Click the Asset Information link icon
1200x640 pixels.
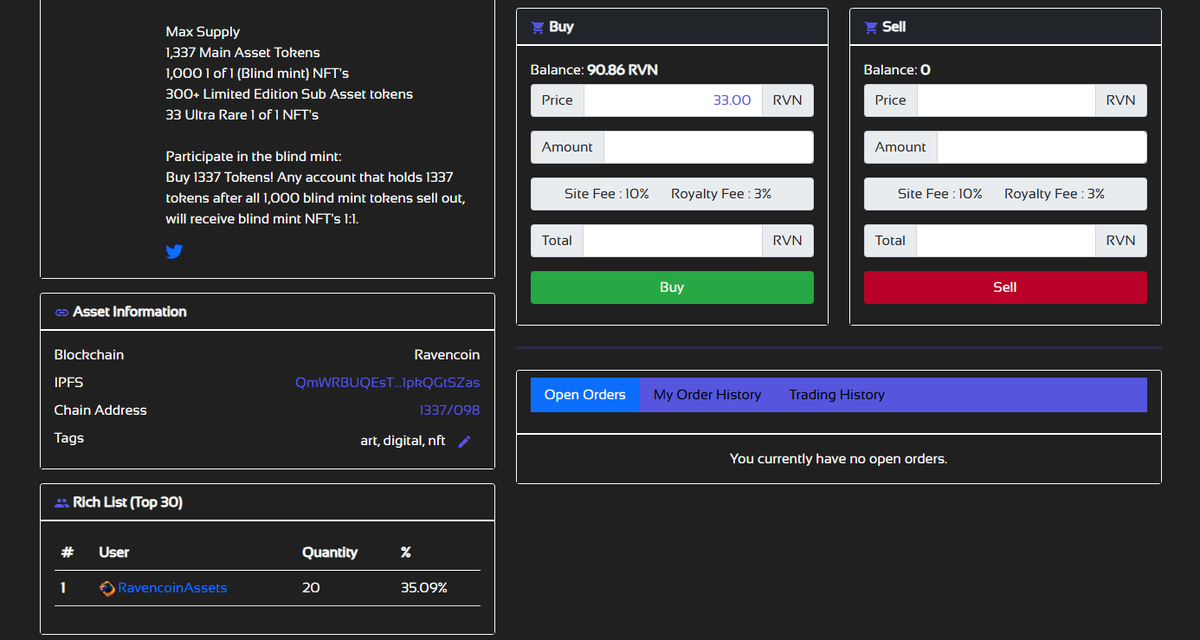coord(61,312)
